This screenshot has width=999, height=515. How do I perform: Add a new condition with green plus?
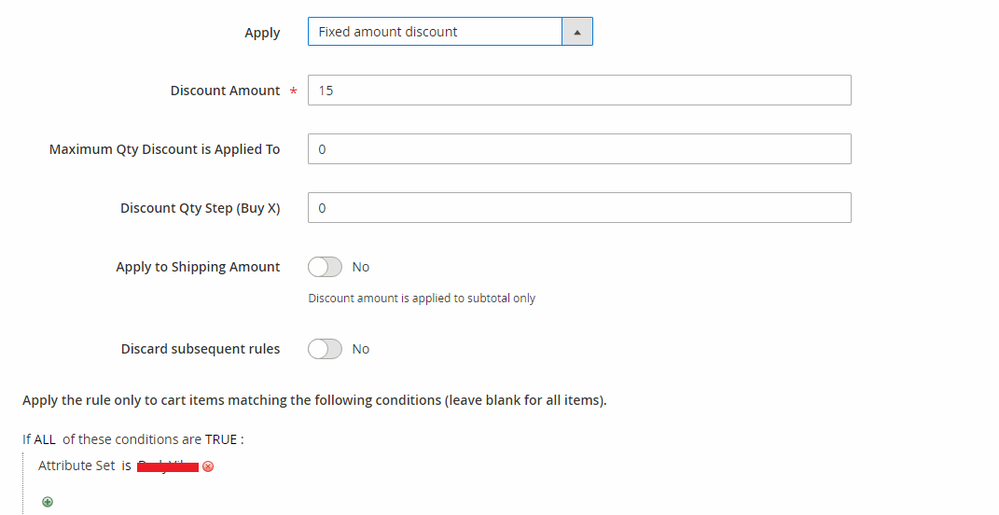tap(47, 502)
